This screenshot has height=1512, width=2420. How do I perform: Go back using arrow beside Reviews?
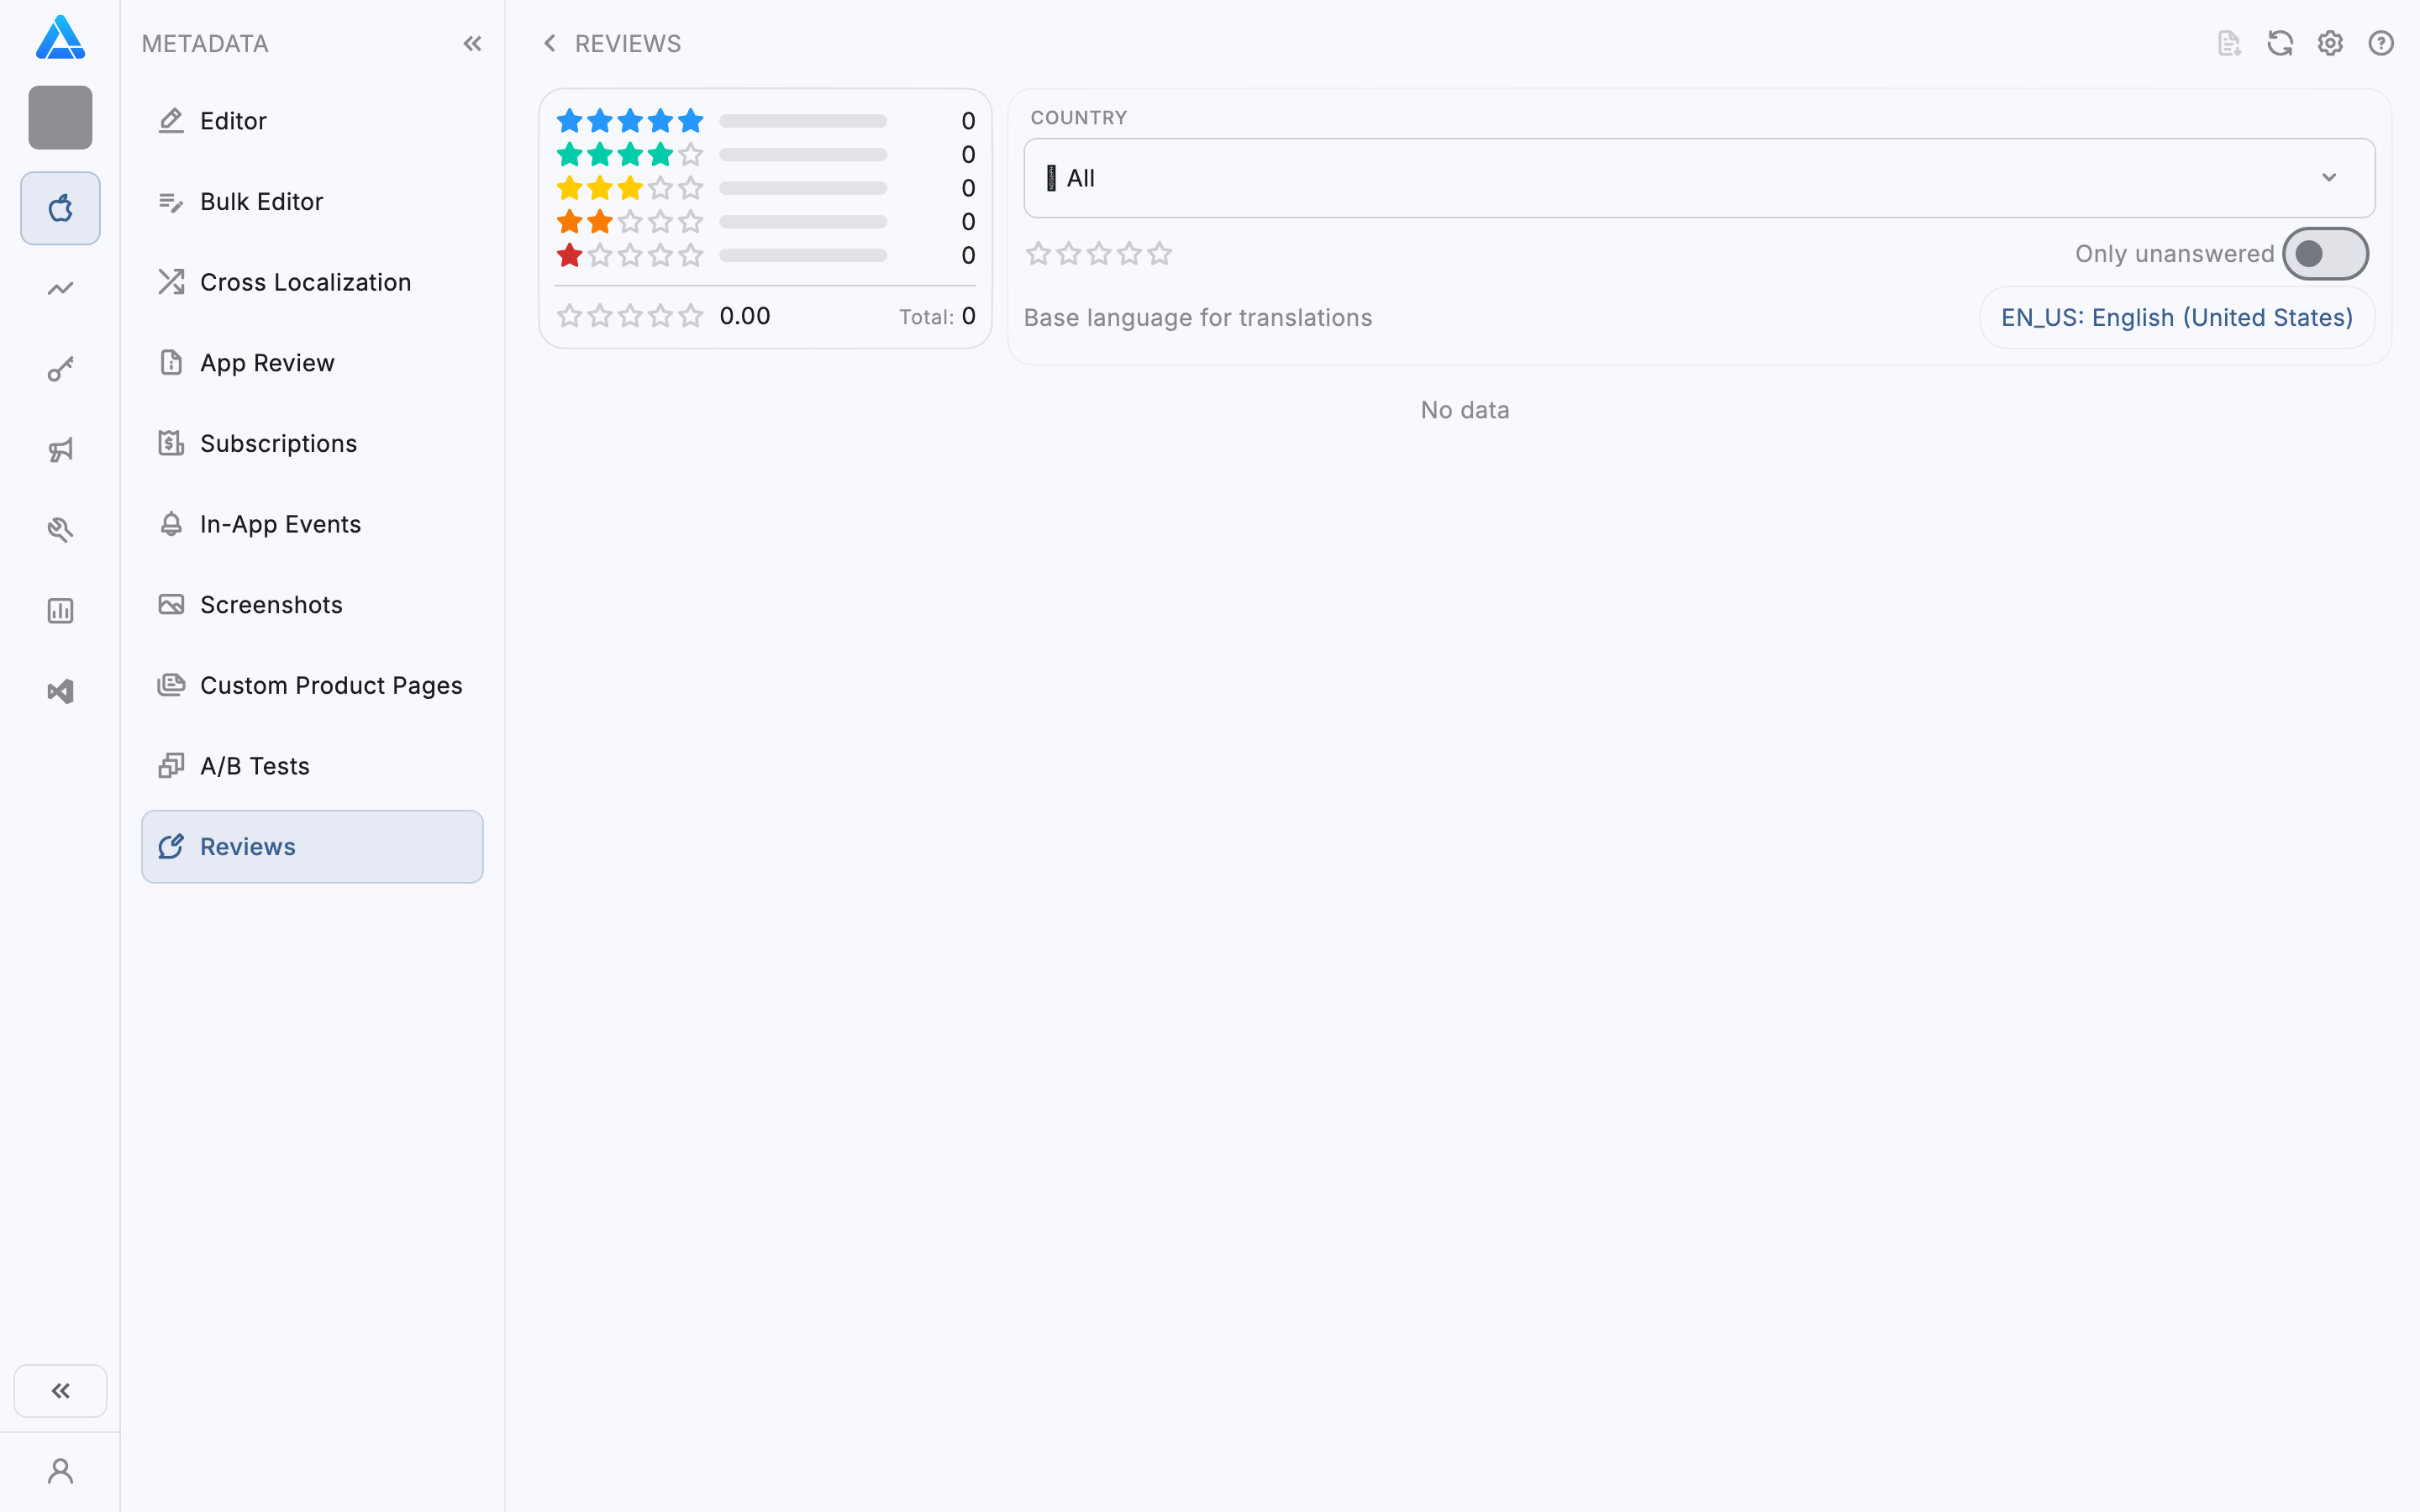coord(549,43)
